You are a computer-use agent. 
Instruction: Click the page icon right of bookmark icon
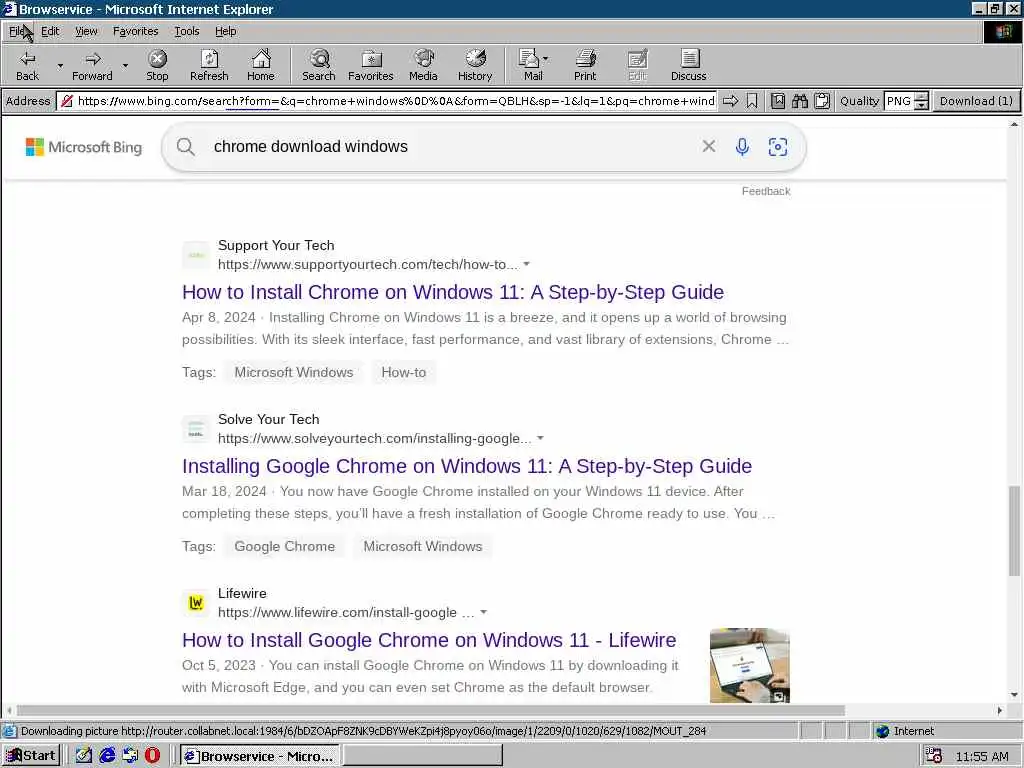tap(778, 101)
